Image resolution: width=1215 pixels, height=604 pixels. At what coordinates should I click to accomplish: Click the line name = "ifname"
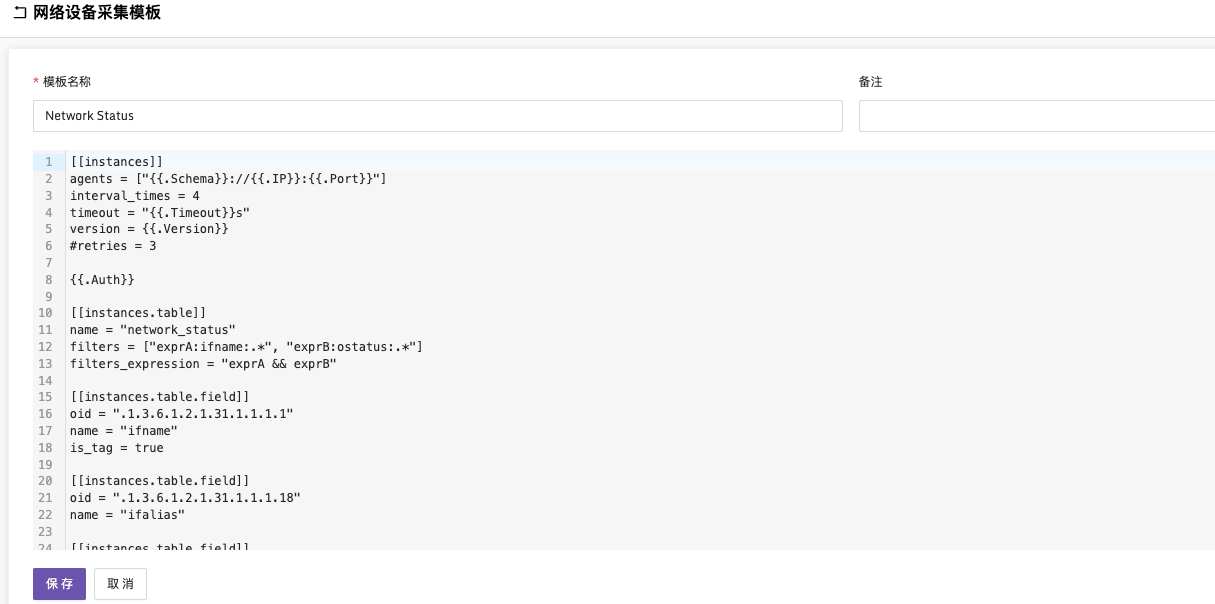123,431
